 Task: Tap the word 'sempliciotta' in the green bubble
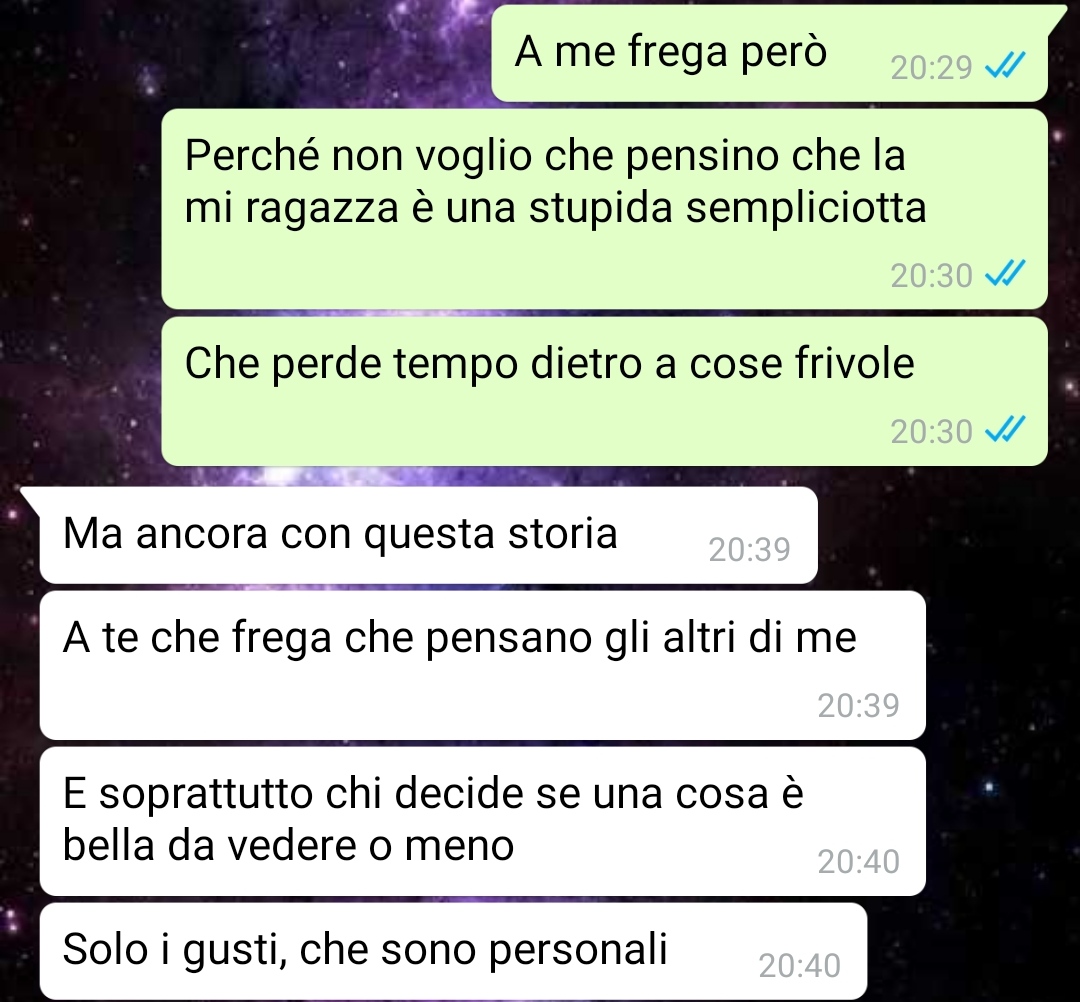coord(806,209)
